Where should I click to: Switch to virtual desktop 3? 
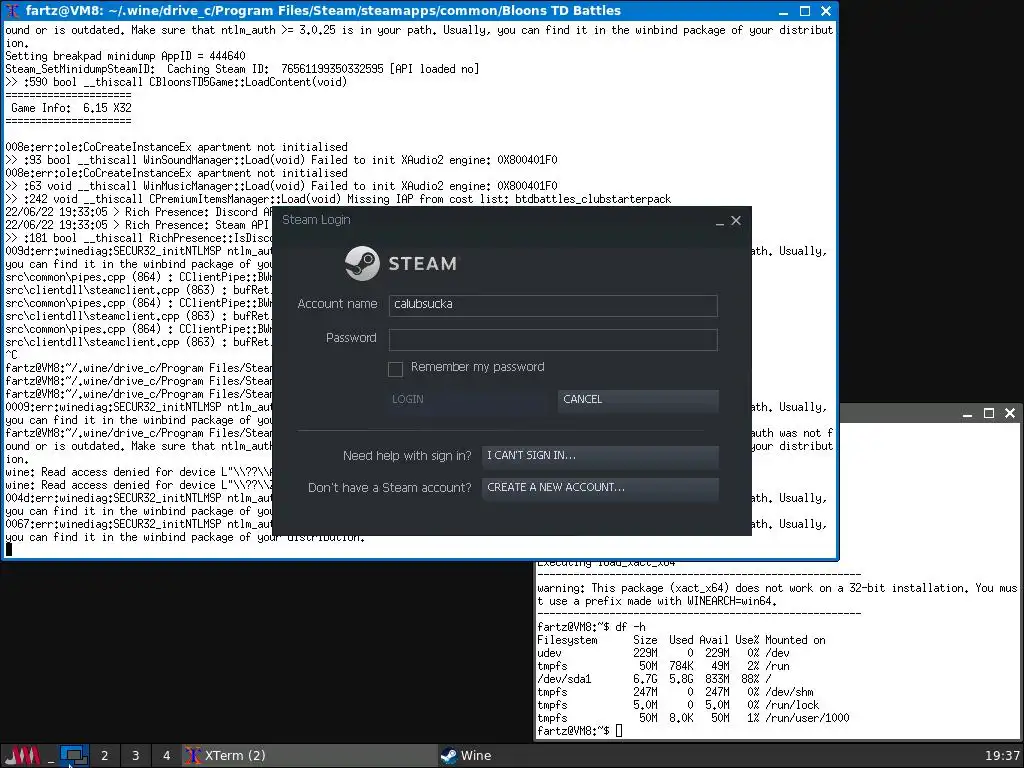point(135,756)
